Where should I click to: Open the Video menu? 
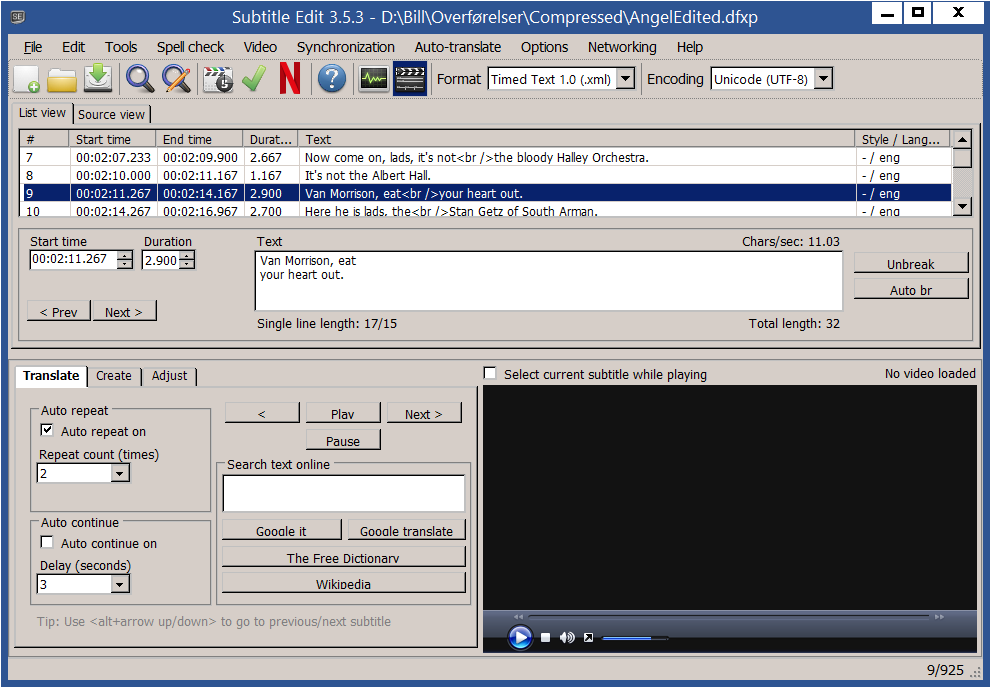point(260,47)
